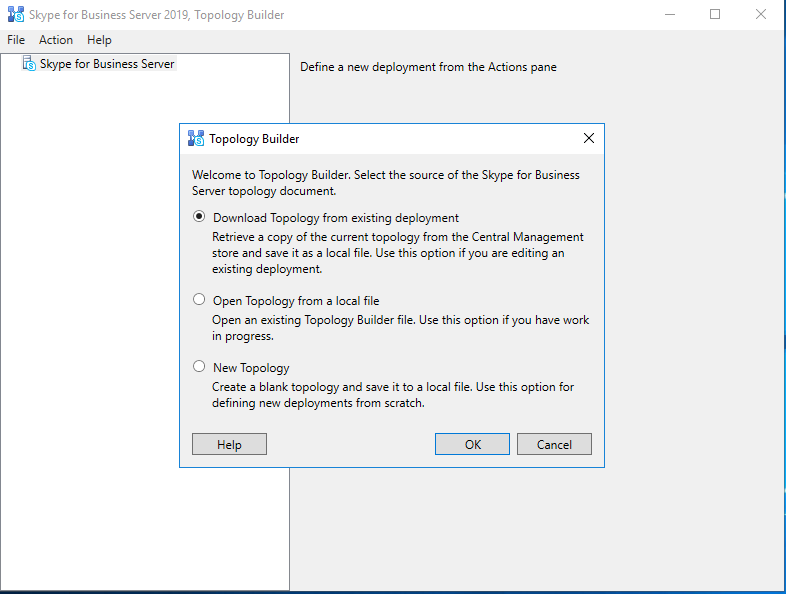Maximize the main application window
Screen dimensions: 786x594
[715, 15]
